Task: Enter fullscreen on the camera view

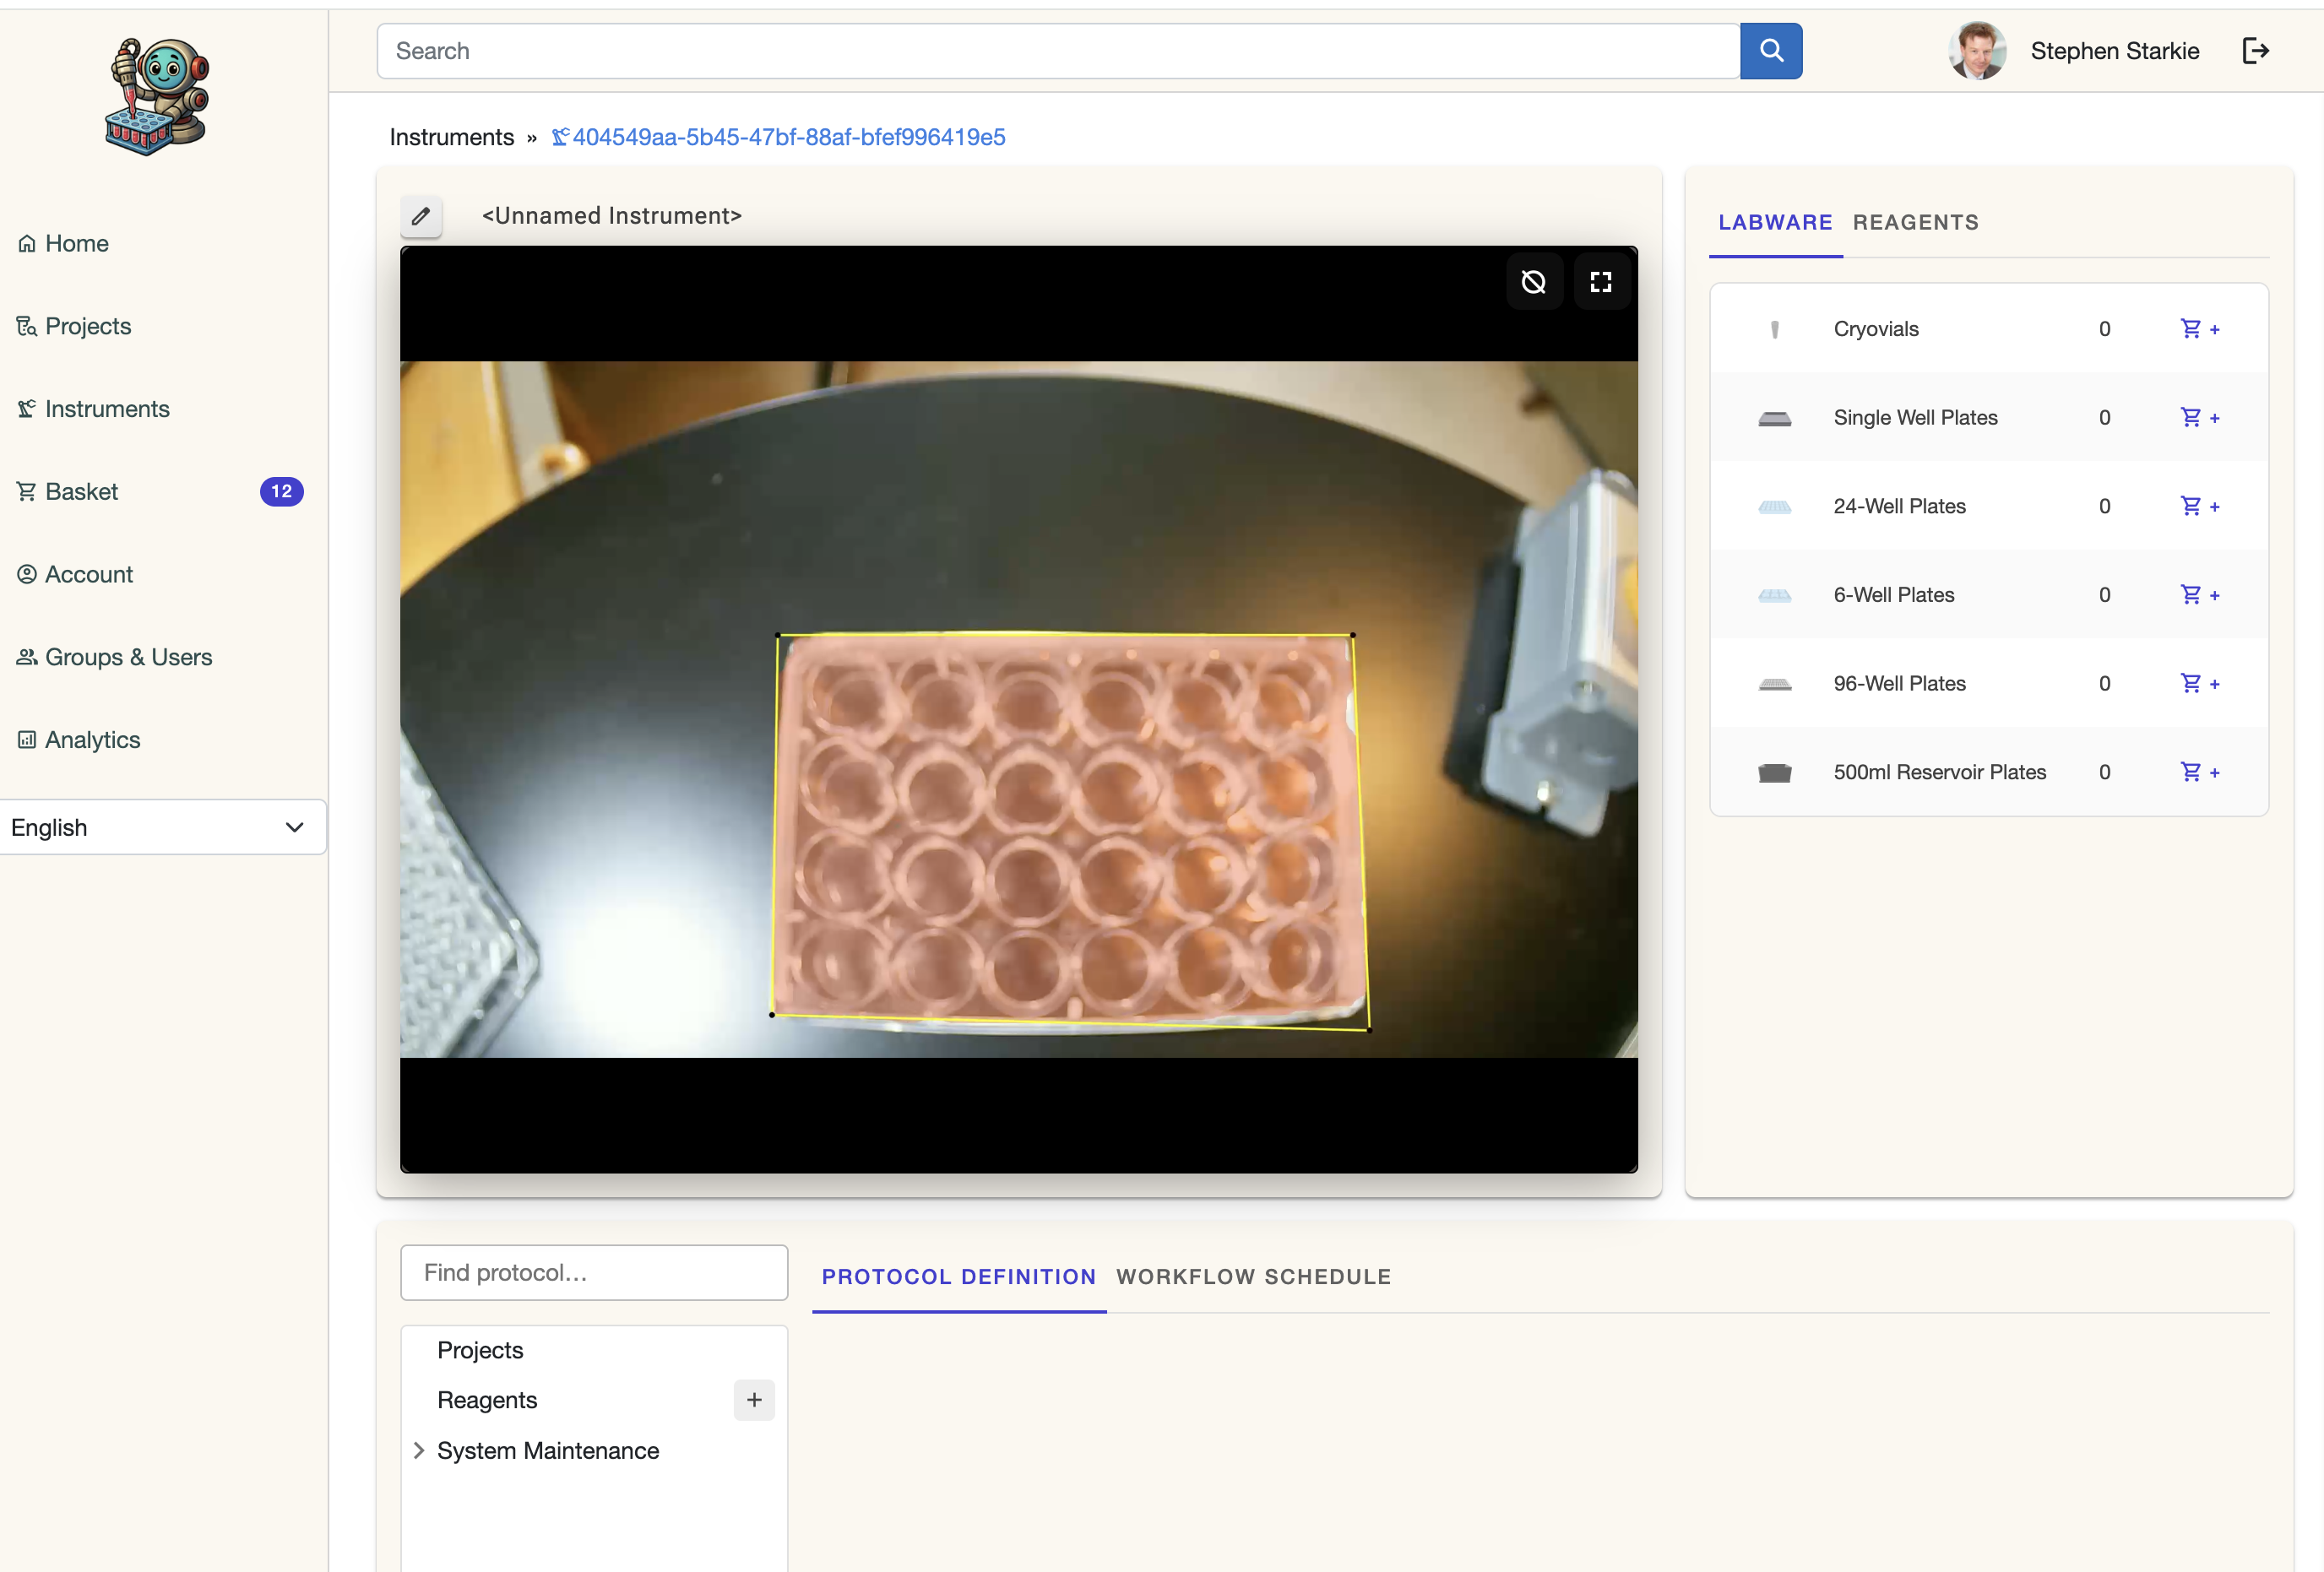Action: point(1600,282)
